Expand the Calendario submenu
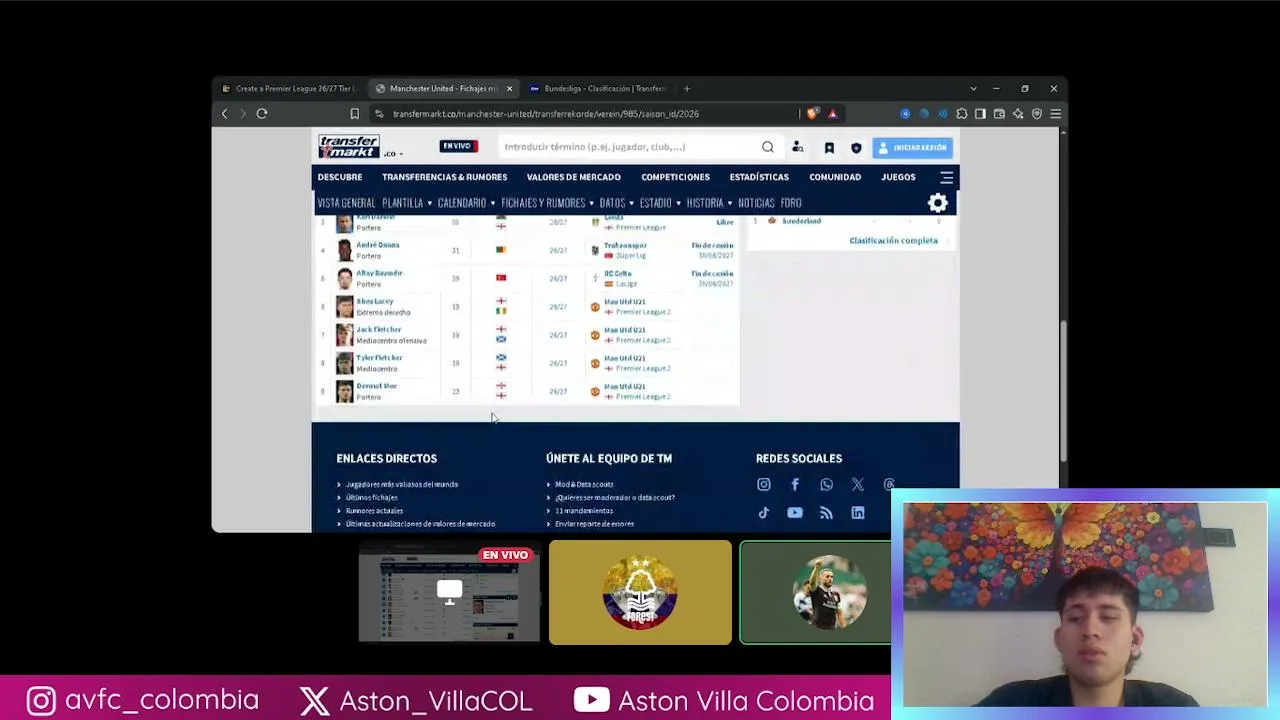Image resolution: width=1280 pixels, height=720 pixels. click(492, 204)
